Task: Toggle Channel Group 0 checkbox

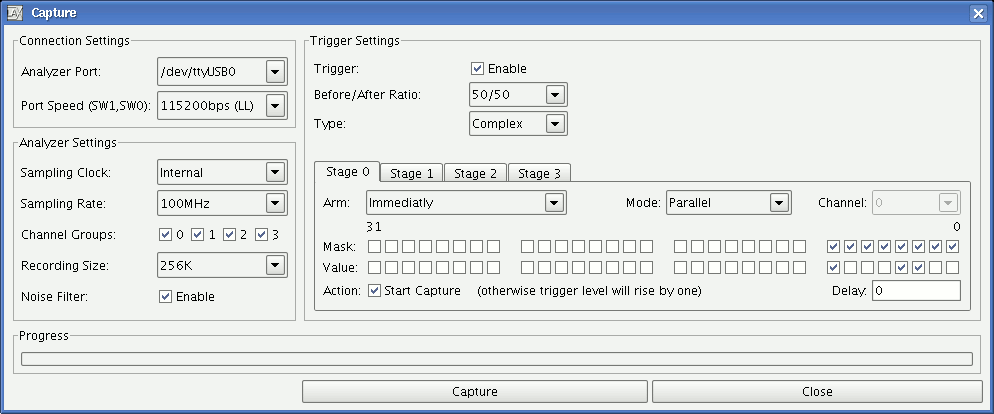Action: pos(165,235)
